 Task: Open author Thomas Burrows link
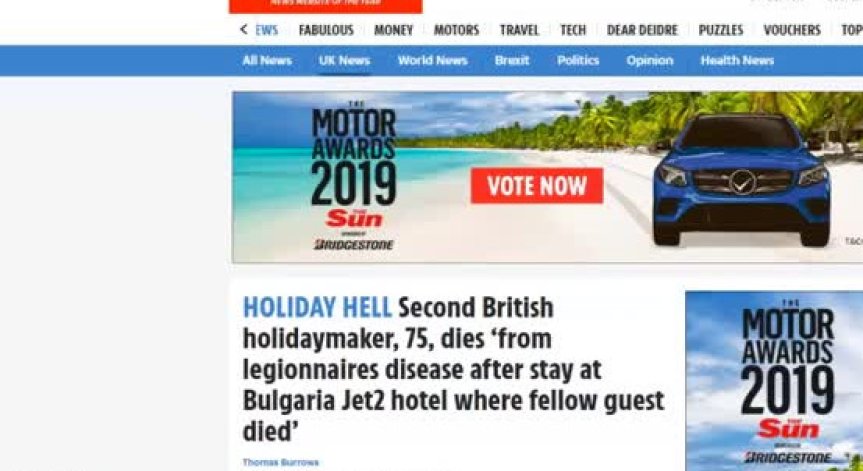point(281,462)
